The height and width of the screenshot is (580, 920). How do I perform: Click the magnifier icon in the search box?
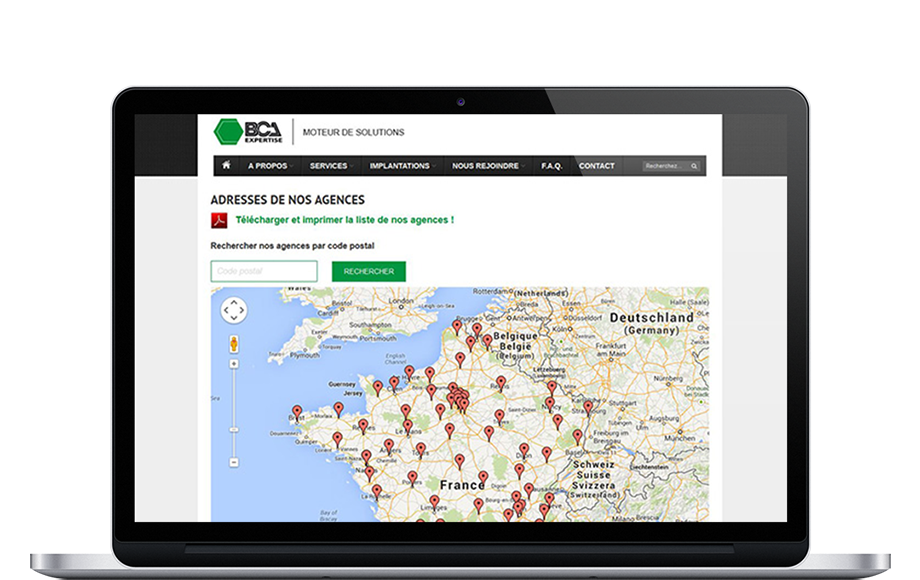[695, 166]
